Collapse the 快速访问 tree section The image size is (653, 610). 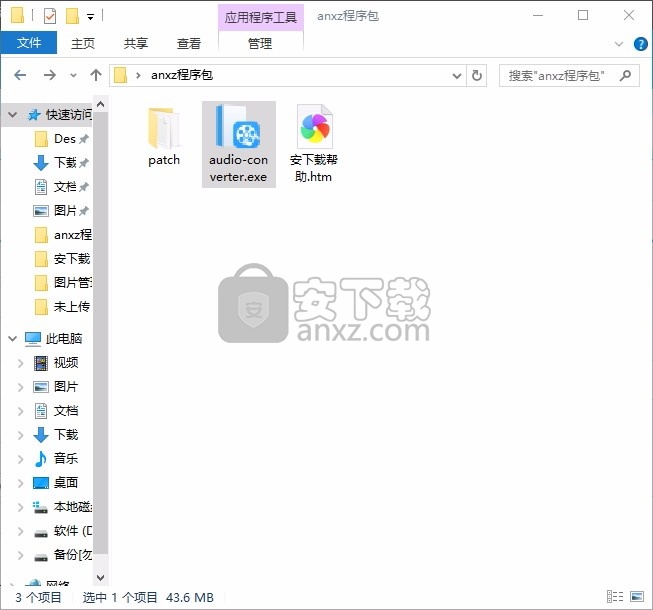[x=12, y=115]
